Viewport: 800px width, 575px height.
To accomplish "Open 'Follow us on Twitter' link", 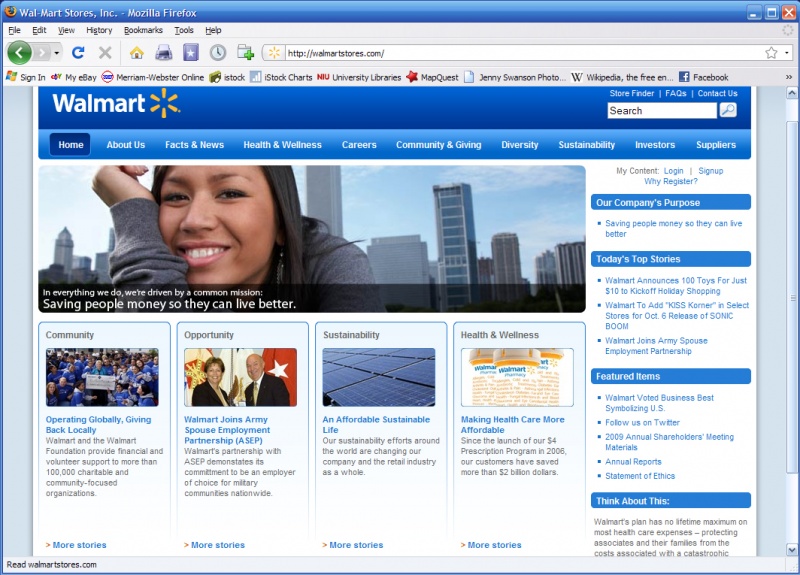I will click(642, 422).
